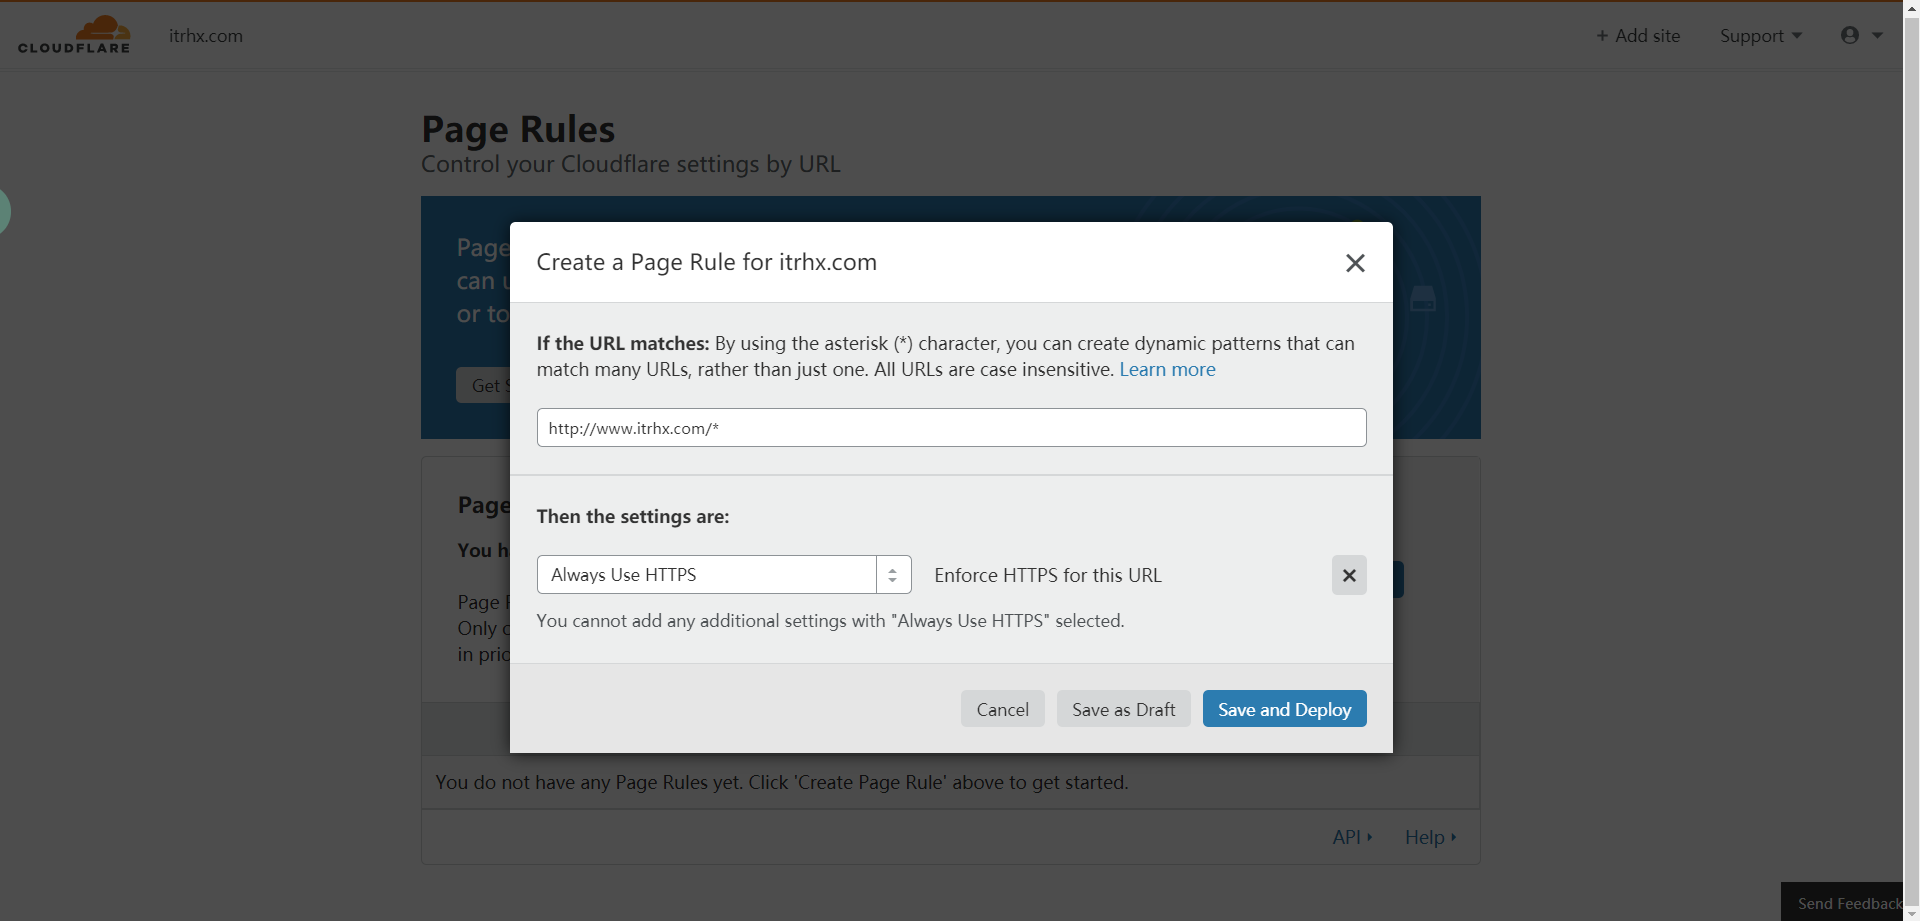Click Save and Deploy button
Viewport: 1920px width, 921px height.
1284,709
